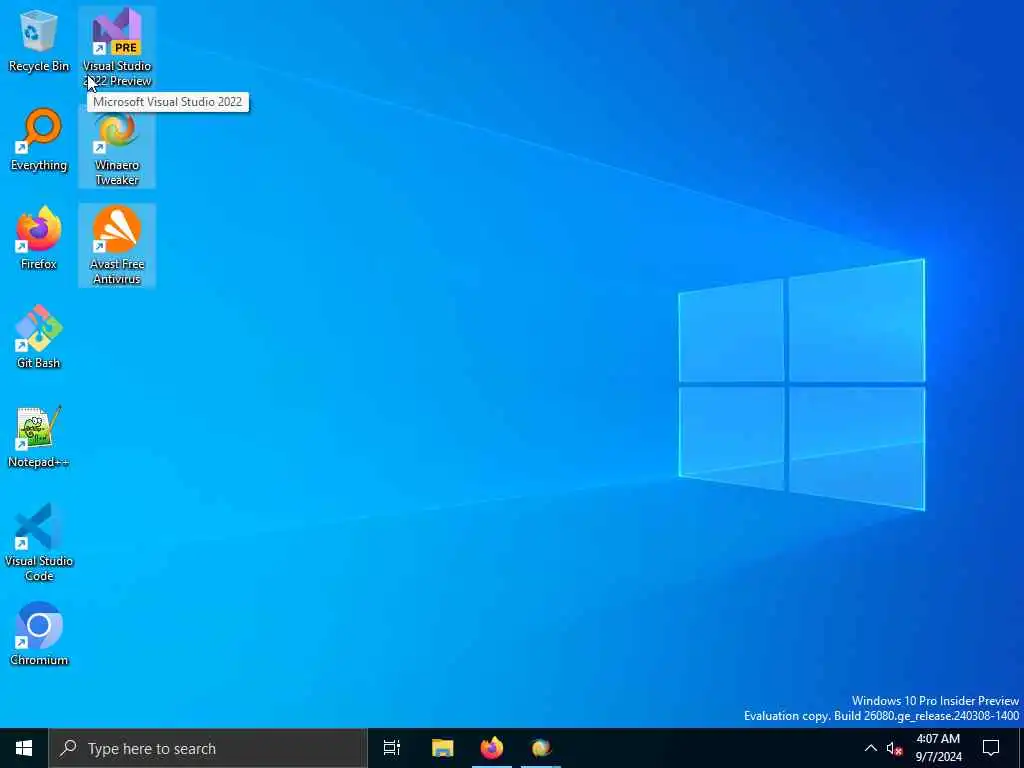The height and width of the screenshot is (768, 1024).
Task: Select the Git Bash desktop shortcut
Action: coord(39,337)
